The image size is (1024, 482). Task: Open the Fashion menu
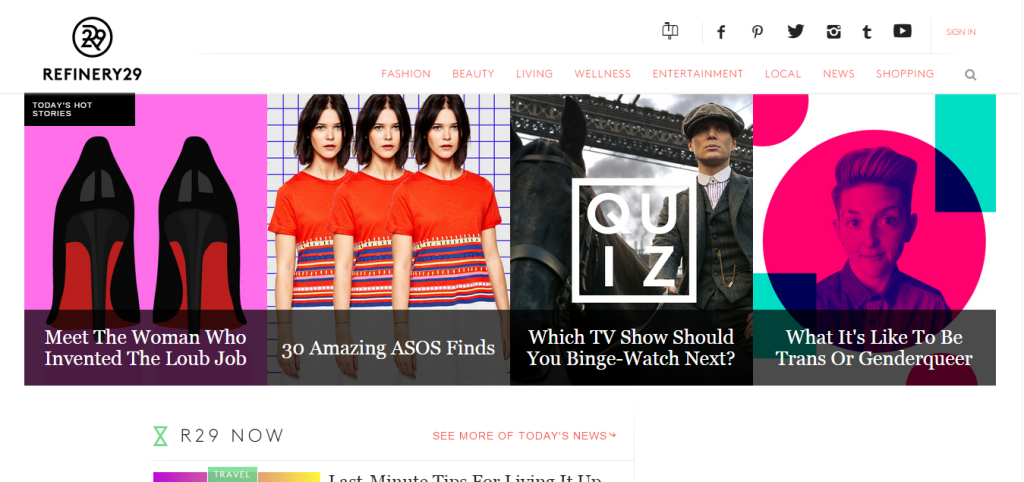pyautogui.click(x=406, y=74)
